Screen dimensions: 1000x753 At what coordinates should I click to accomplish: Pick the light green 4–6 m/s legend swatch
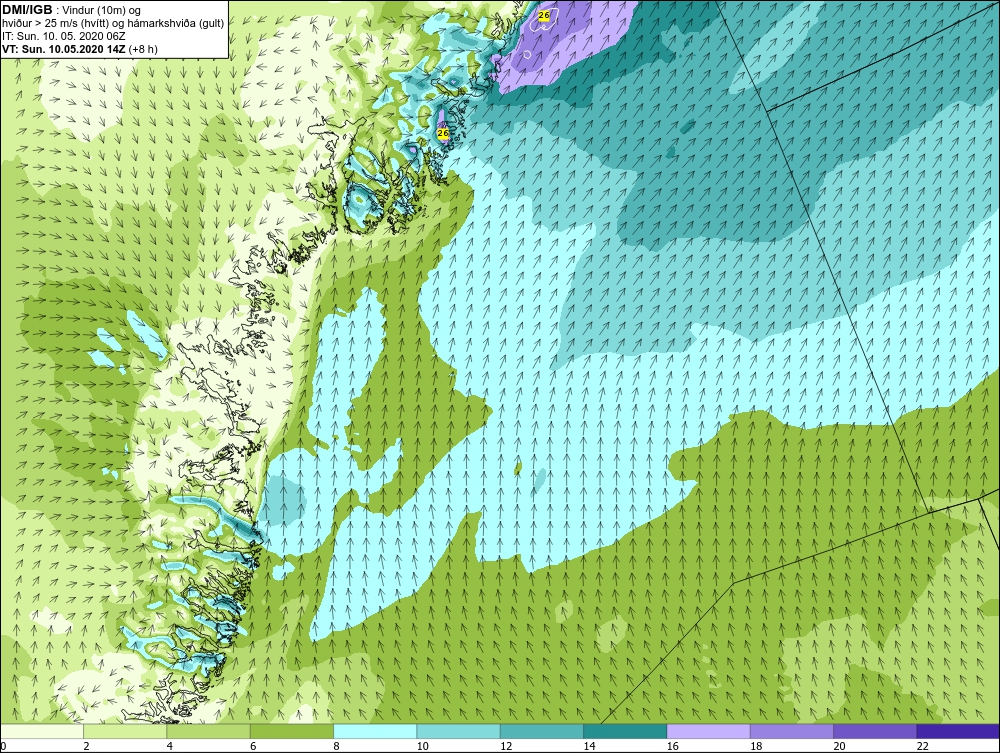pyautogui.click(x=209, y=731)
